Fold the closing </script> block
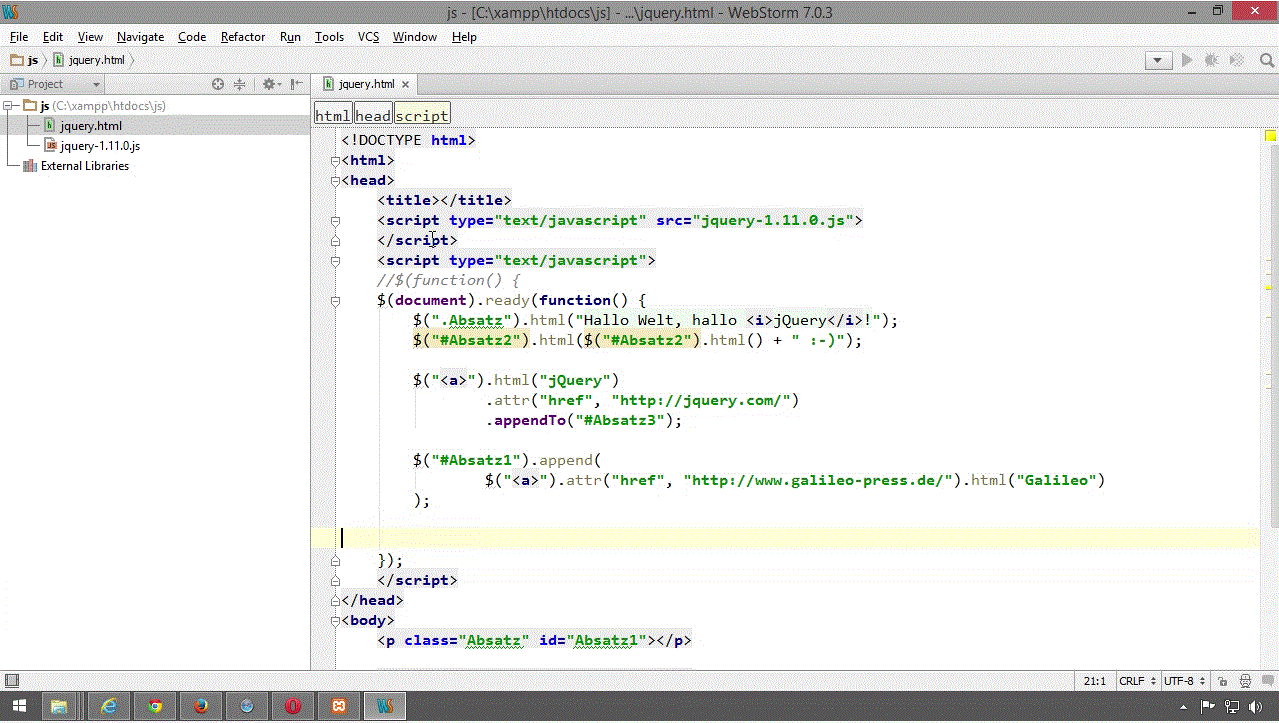This screenshot has width=1279, height=723. 336,581
